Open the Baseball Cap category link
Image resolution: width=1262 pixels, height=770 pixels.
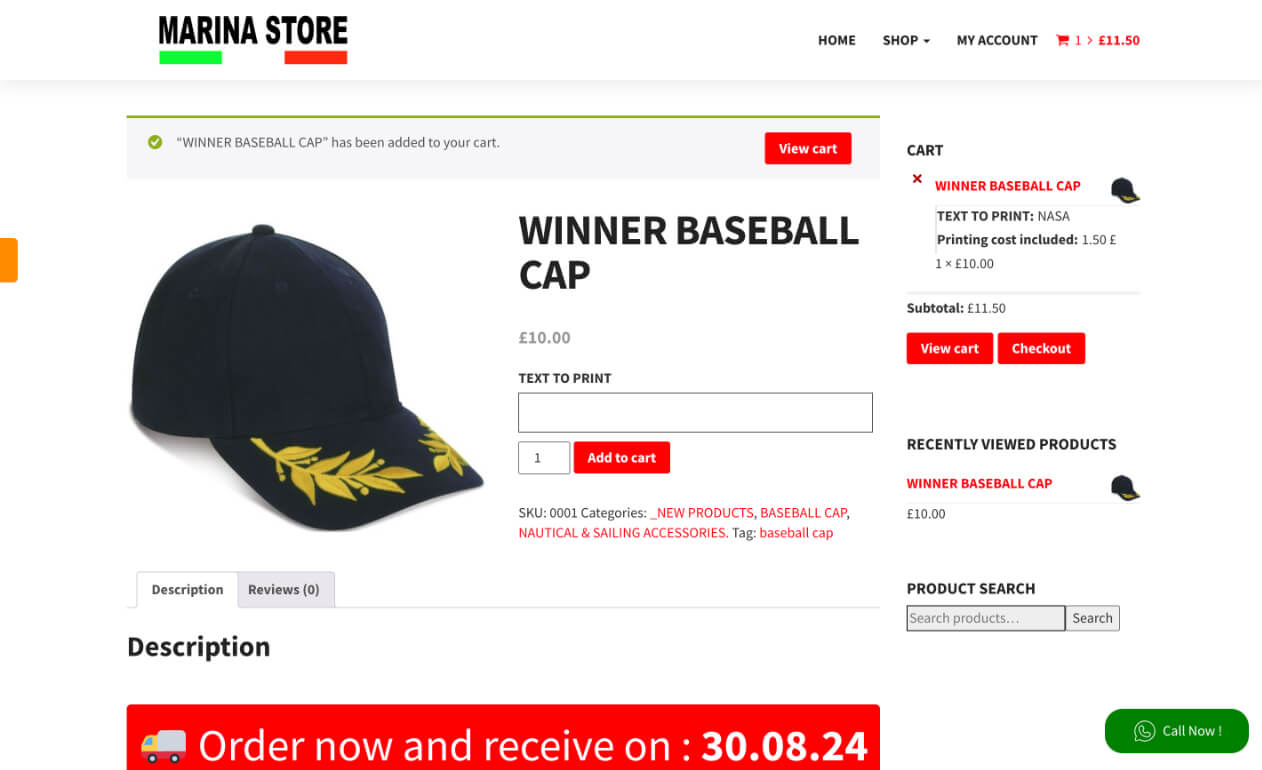pyautogui.click(x=803, y=513)
